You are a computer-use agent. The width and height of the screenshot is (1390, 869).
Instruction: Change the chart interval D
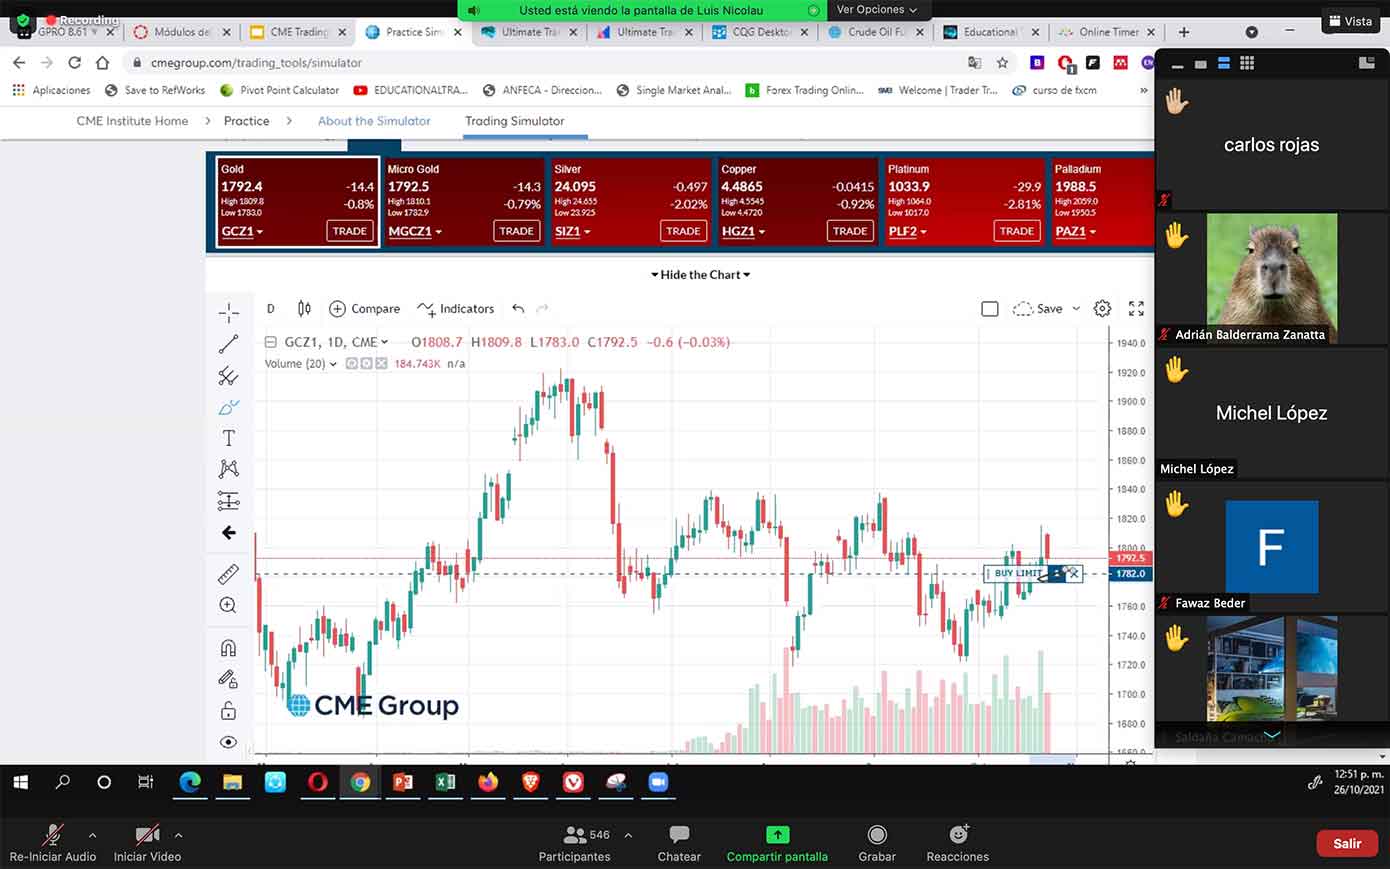click(x=270, y=309)
